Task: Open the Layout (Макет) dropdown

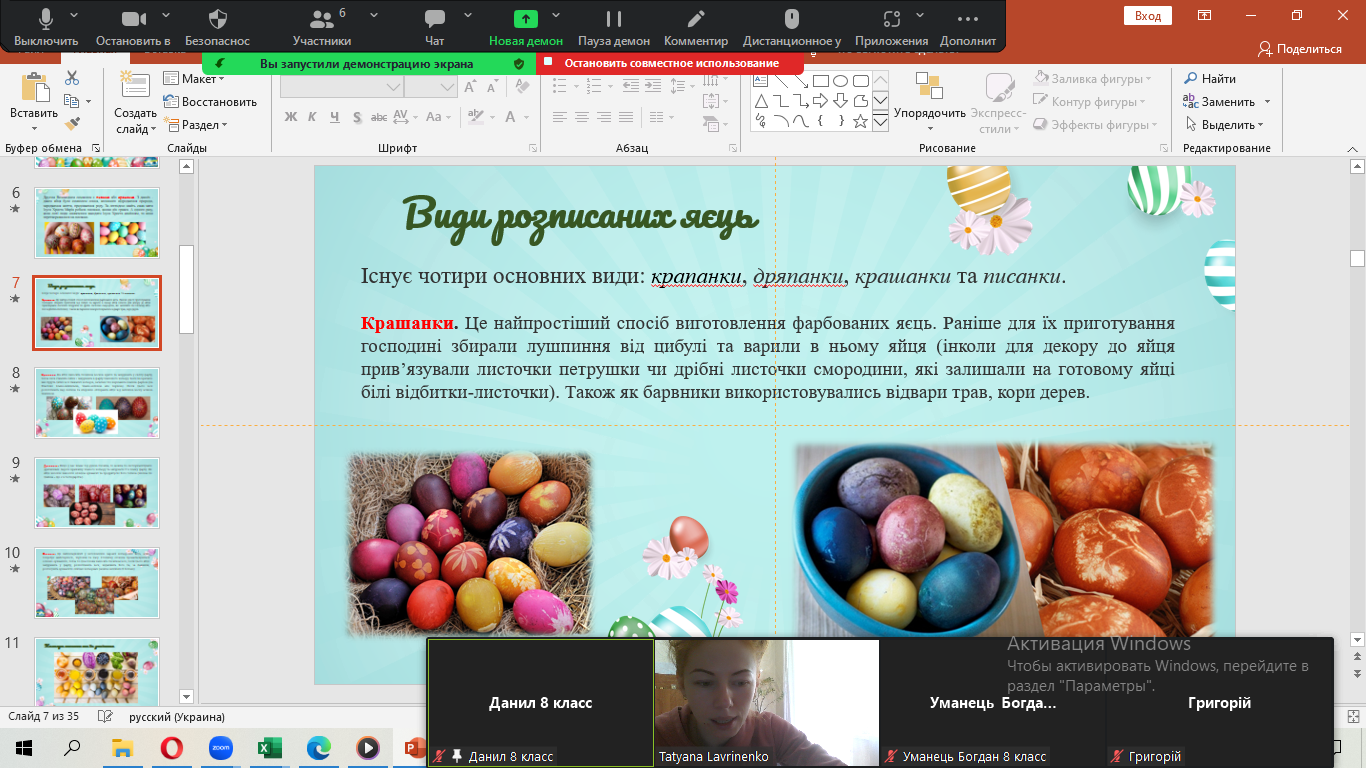Action: (x=195, y=79)
